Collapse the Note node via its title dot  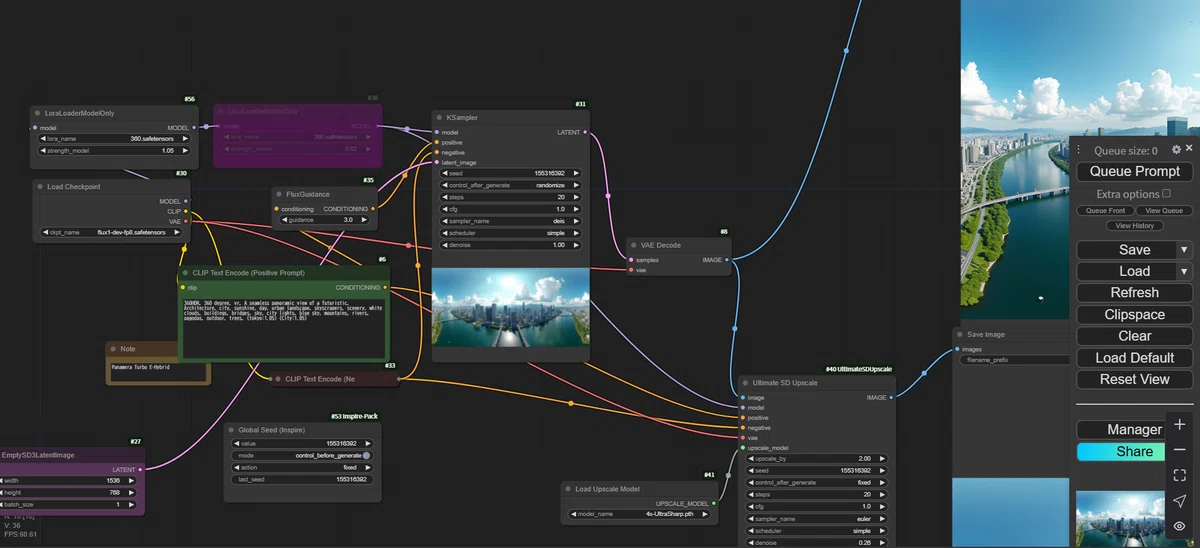coord(113,349)
